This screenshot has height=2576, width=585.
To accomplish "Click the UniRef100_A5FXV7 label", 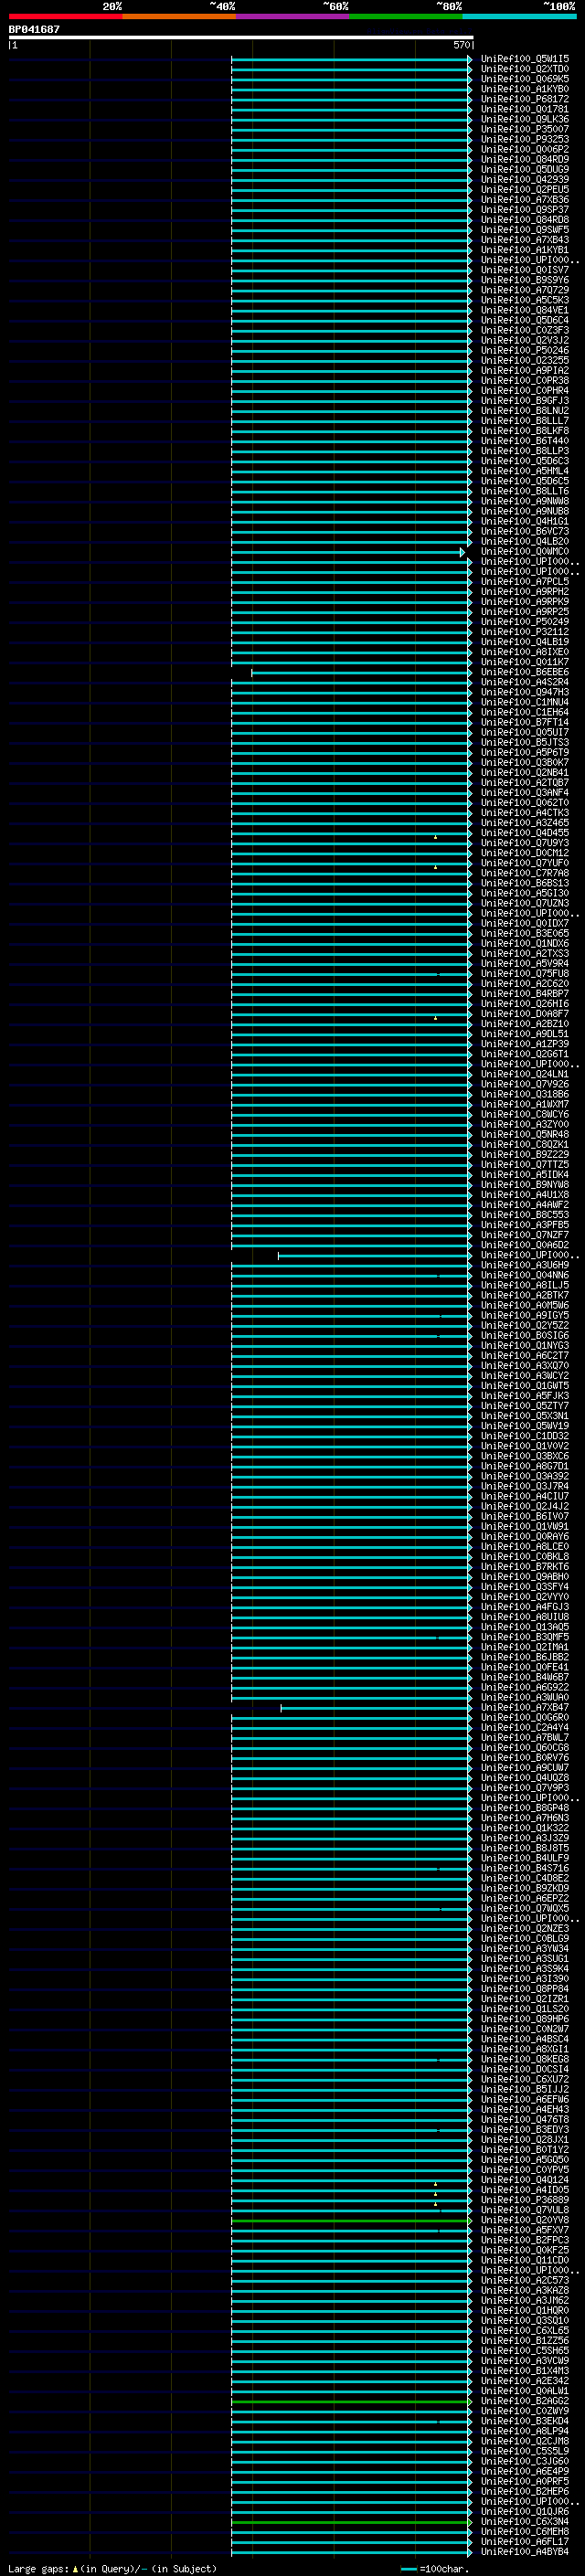I will click(x=524, y=2231).
